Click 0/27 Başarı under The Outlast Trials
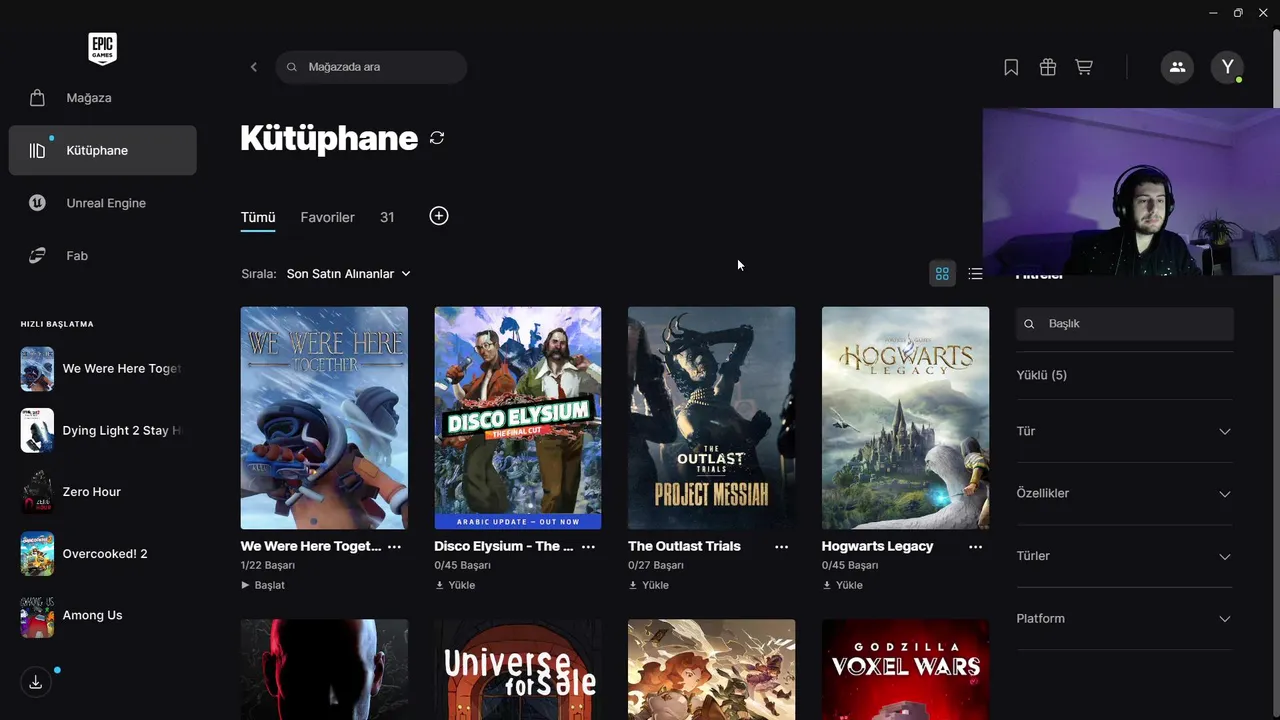This screenshot has height=720, width=1280. 656,565
